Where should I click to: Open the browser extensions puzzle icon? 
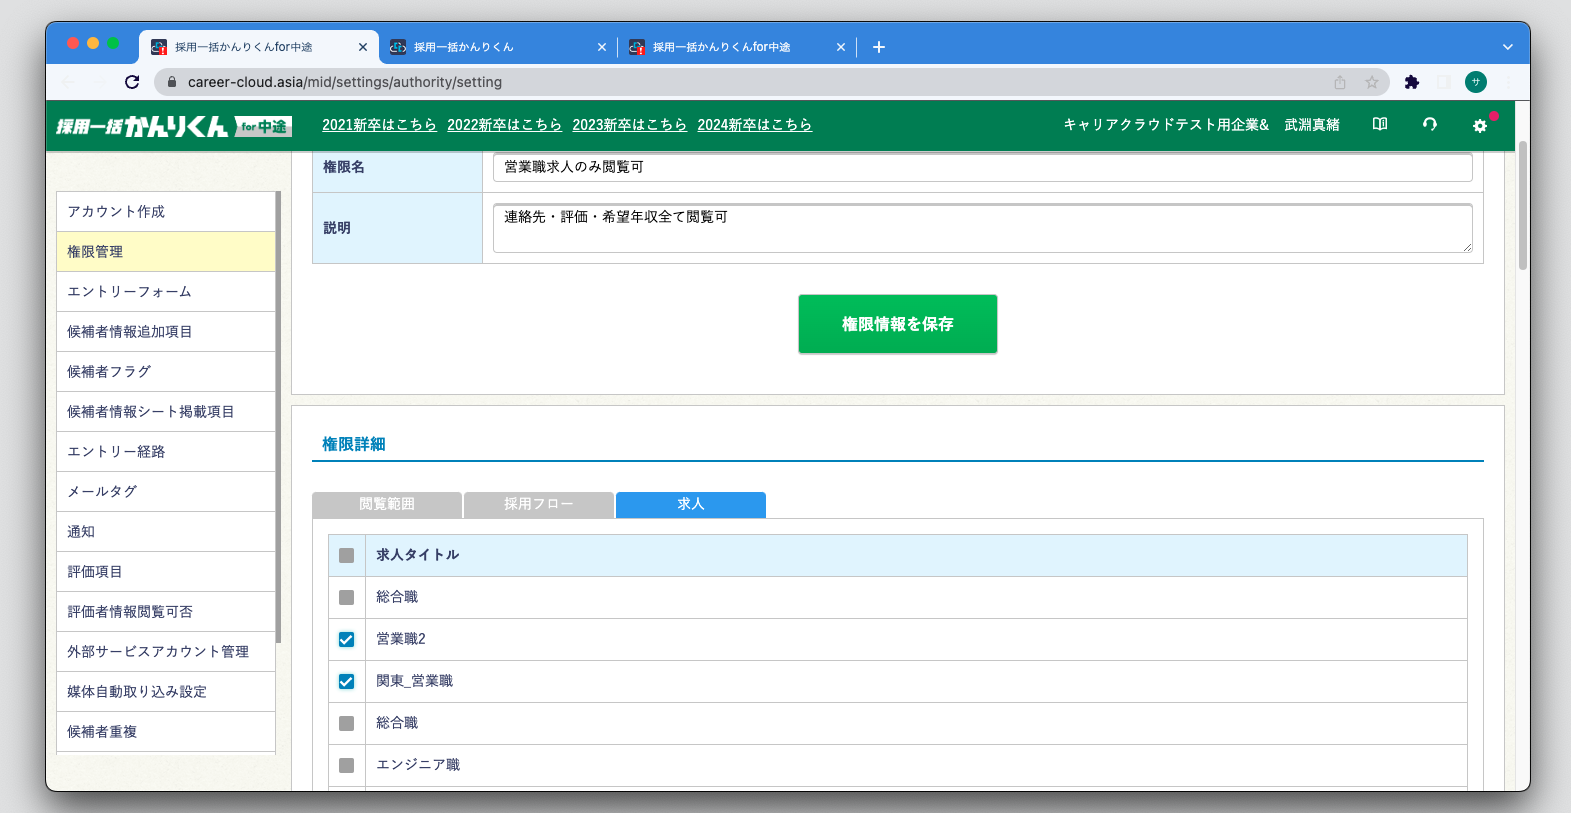coord(1412,82)
